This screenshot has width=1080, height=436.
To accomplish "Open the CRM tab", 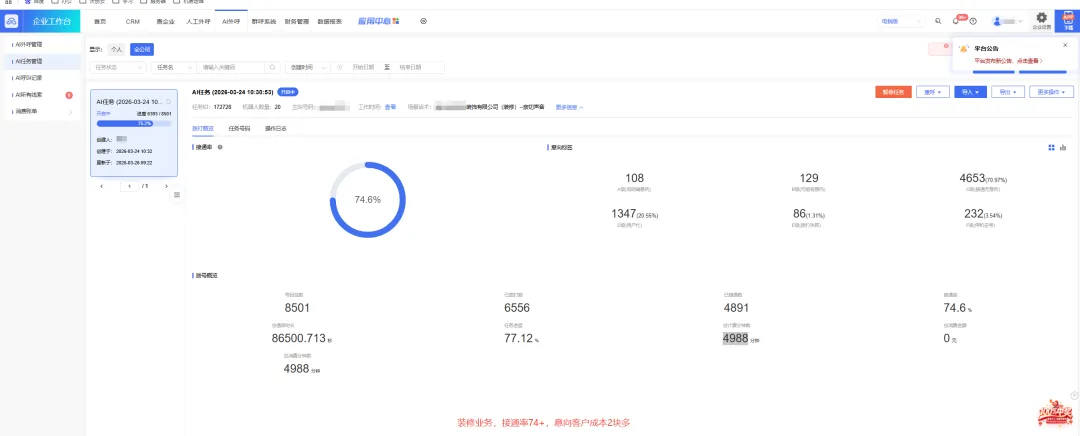I will point(133,21).
